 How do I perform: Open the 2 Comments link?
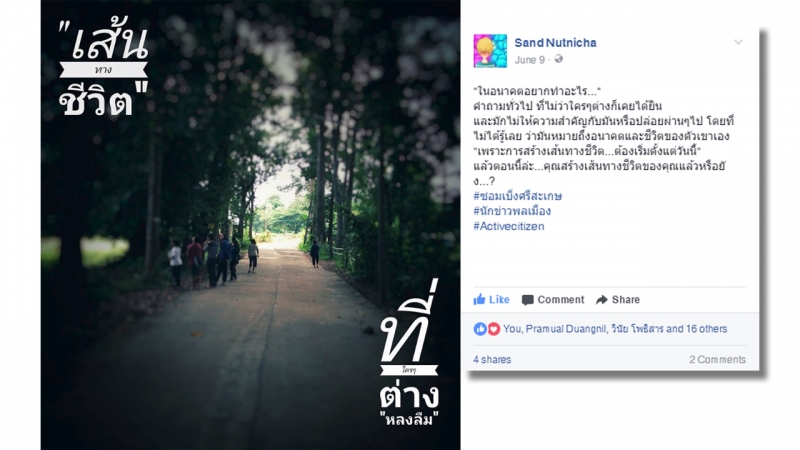pos(717,360)
